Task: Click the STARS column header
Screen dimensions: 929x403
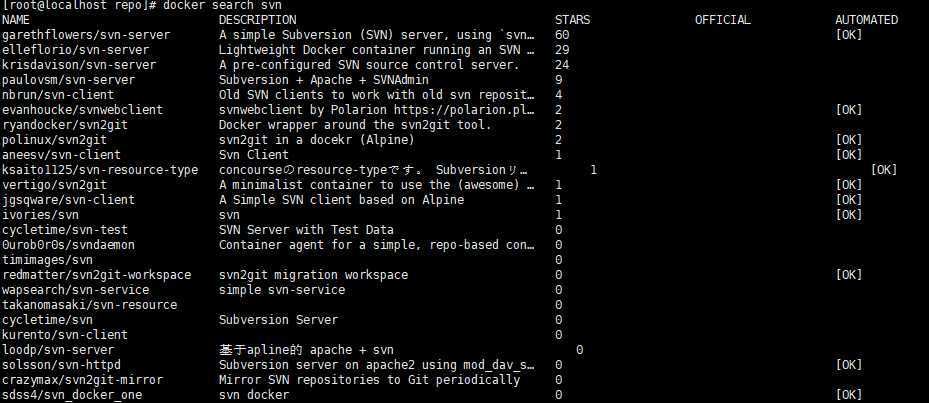Action: point(572,20)
